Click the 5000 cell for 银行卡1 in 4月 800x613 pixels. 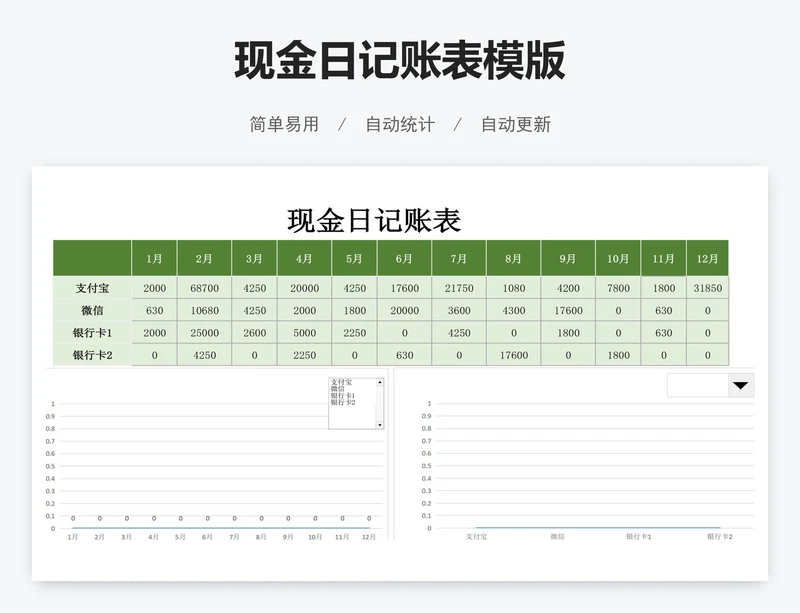[304, 333]
